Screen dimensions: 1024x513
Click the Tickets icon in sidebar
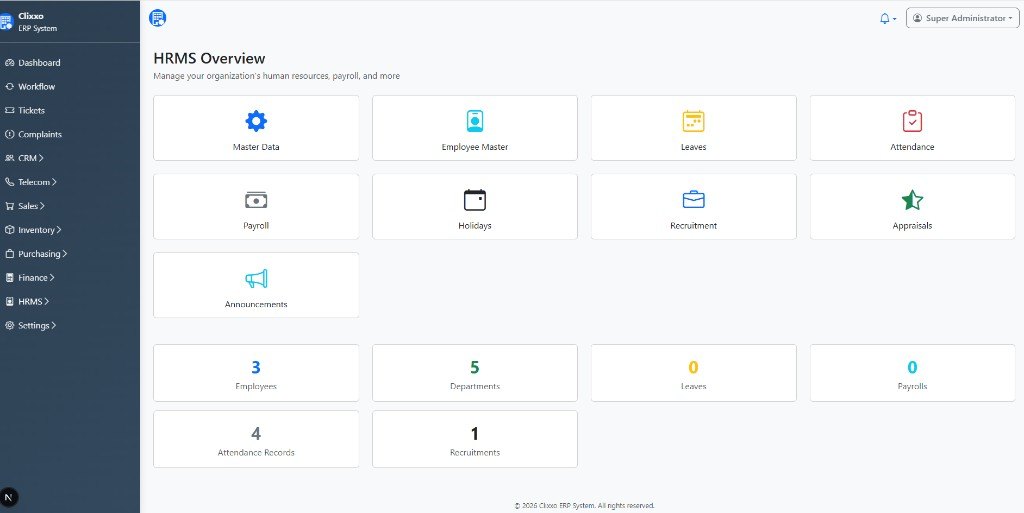tap(9, 110)
